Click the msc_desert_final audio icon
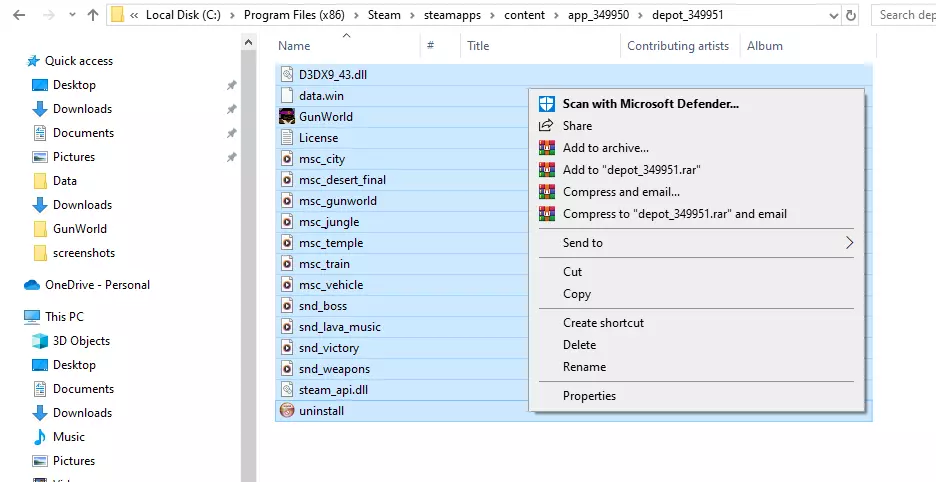The width and height of the screenshot is (936, 482). (287, 180)
